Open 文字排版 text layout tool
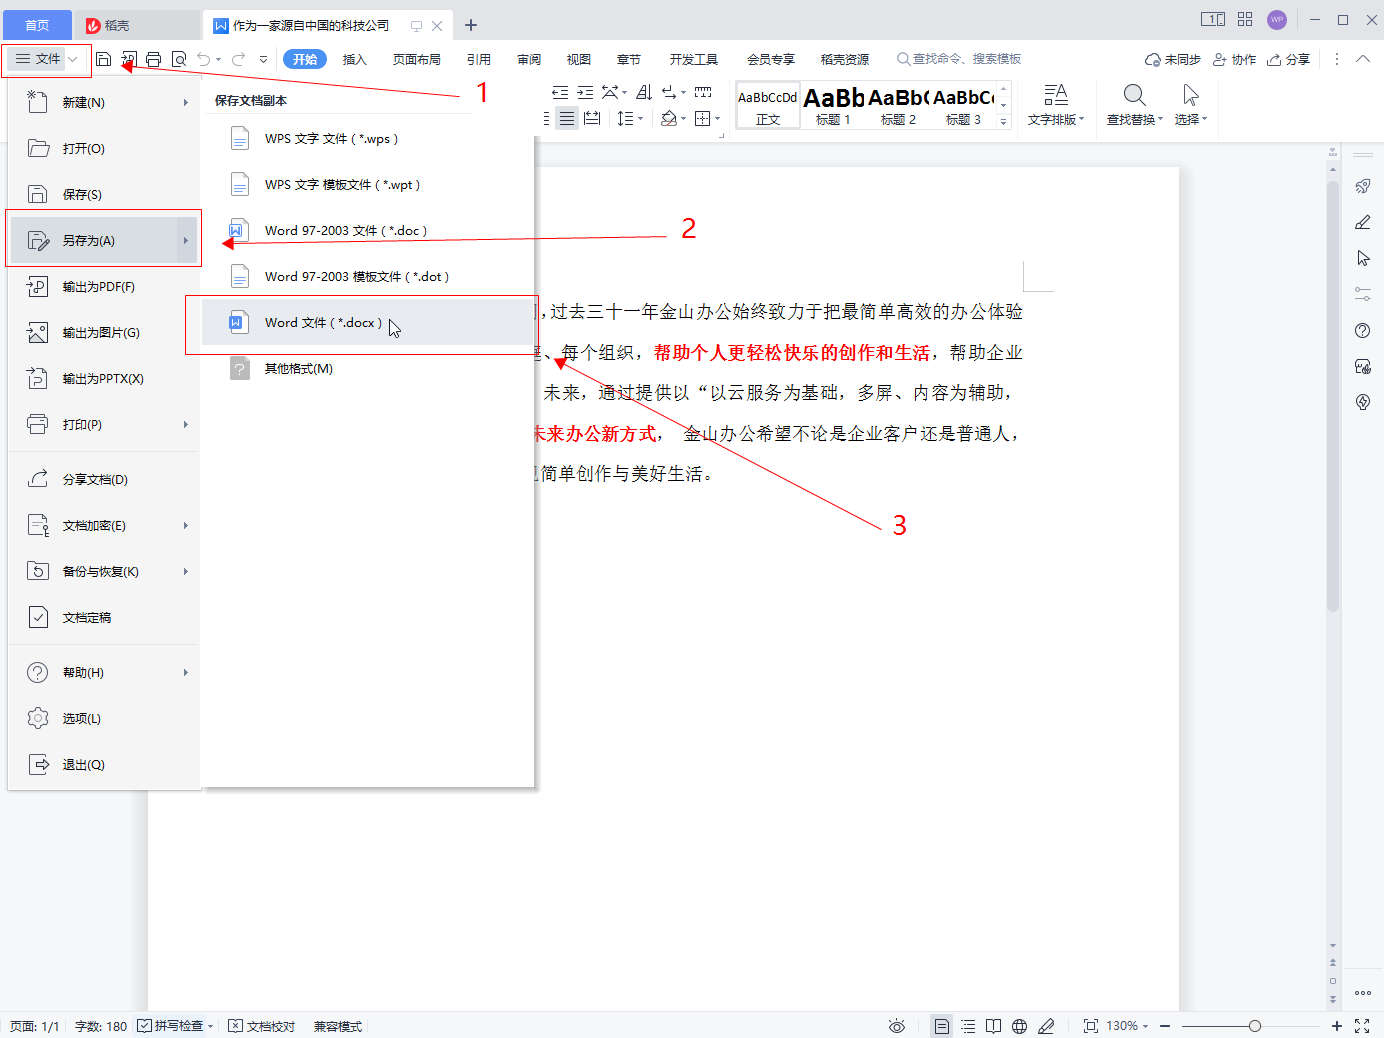This screenshot has height=1038, width=1384. (x=1055, y=105)
